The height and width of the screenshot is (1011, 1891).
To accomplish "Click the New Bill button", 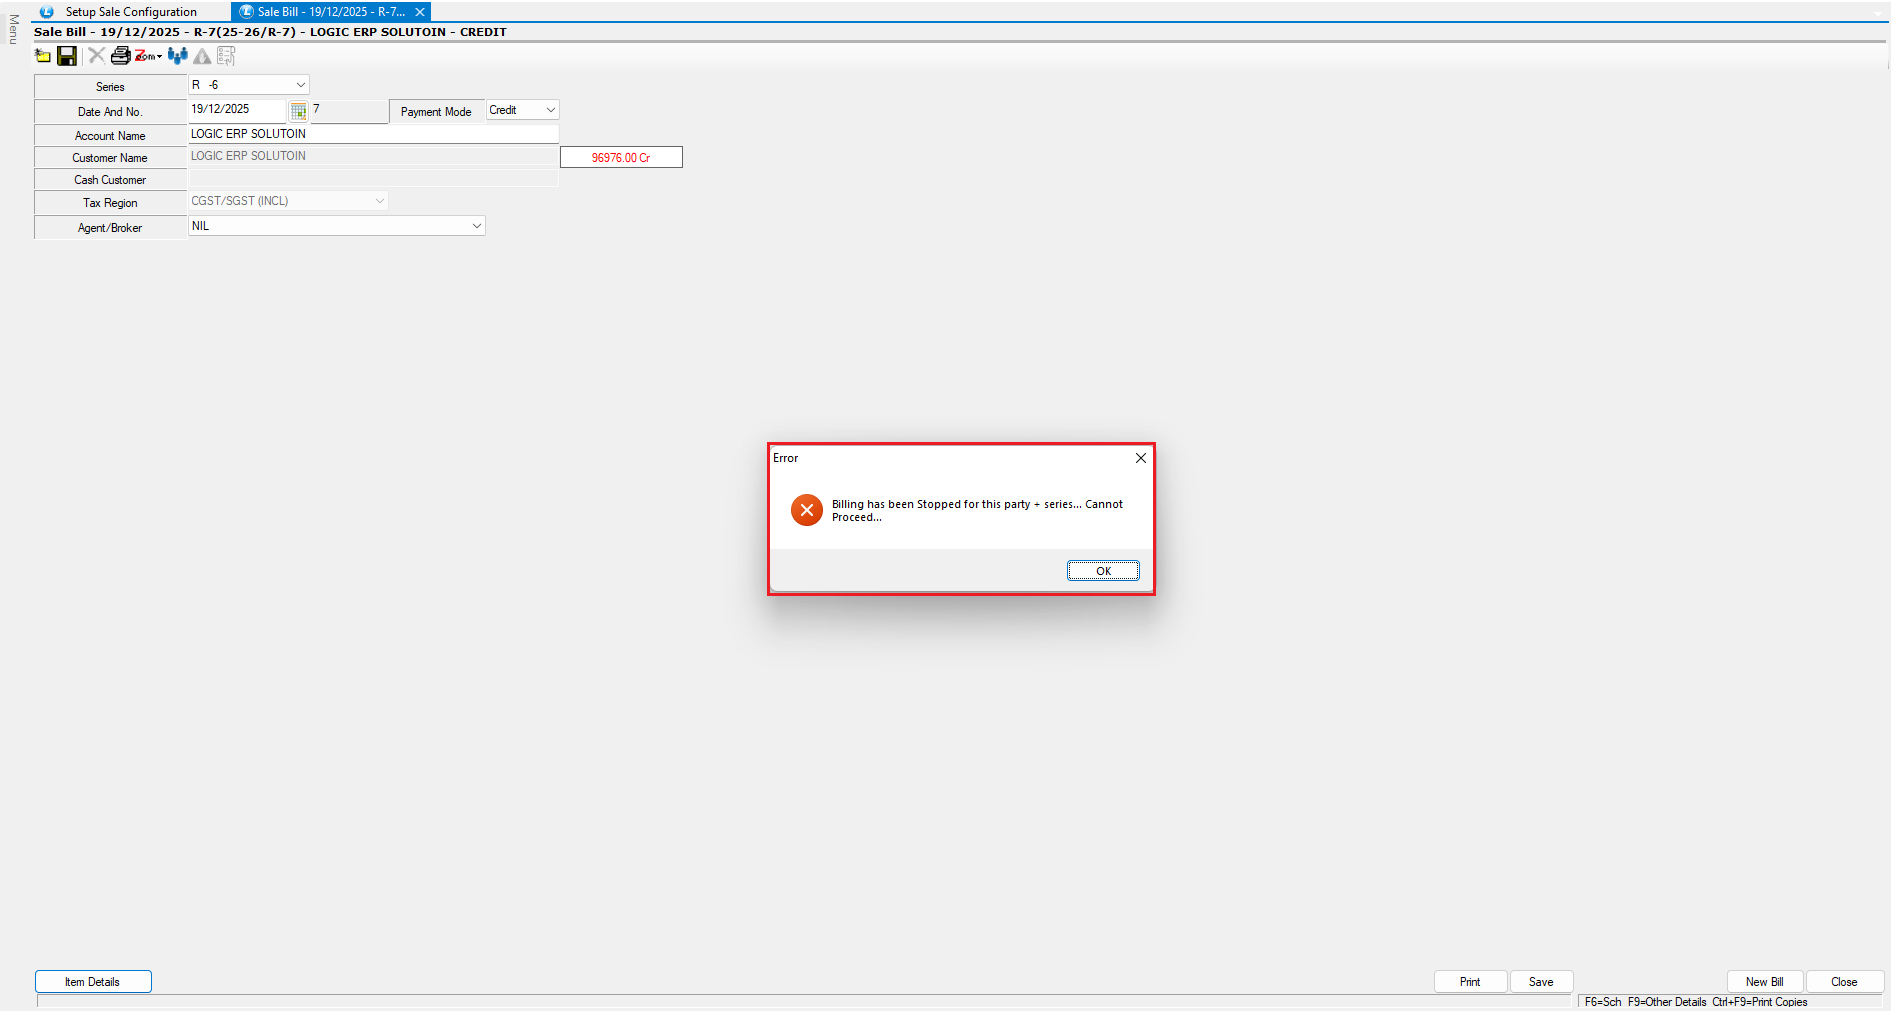I will pyautogui.click(x=1764, y=982).
